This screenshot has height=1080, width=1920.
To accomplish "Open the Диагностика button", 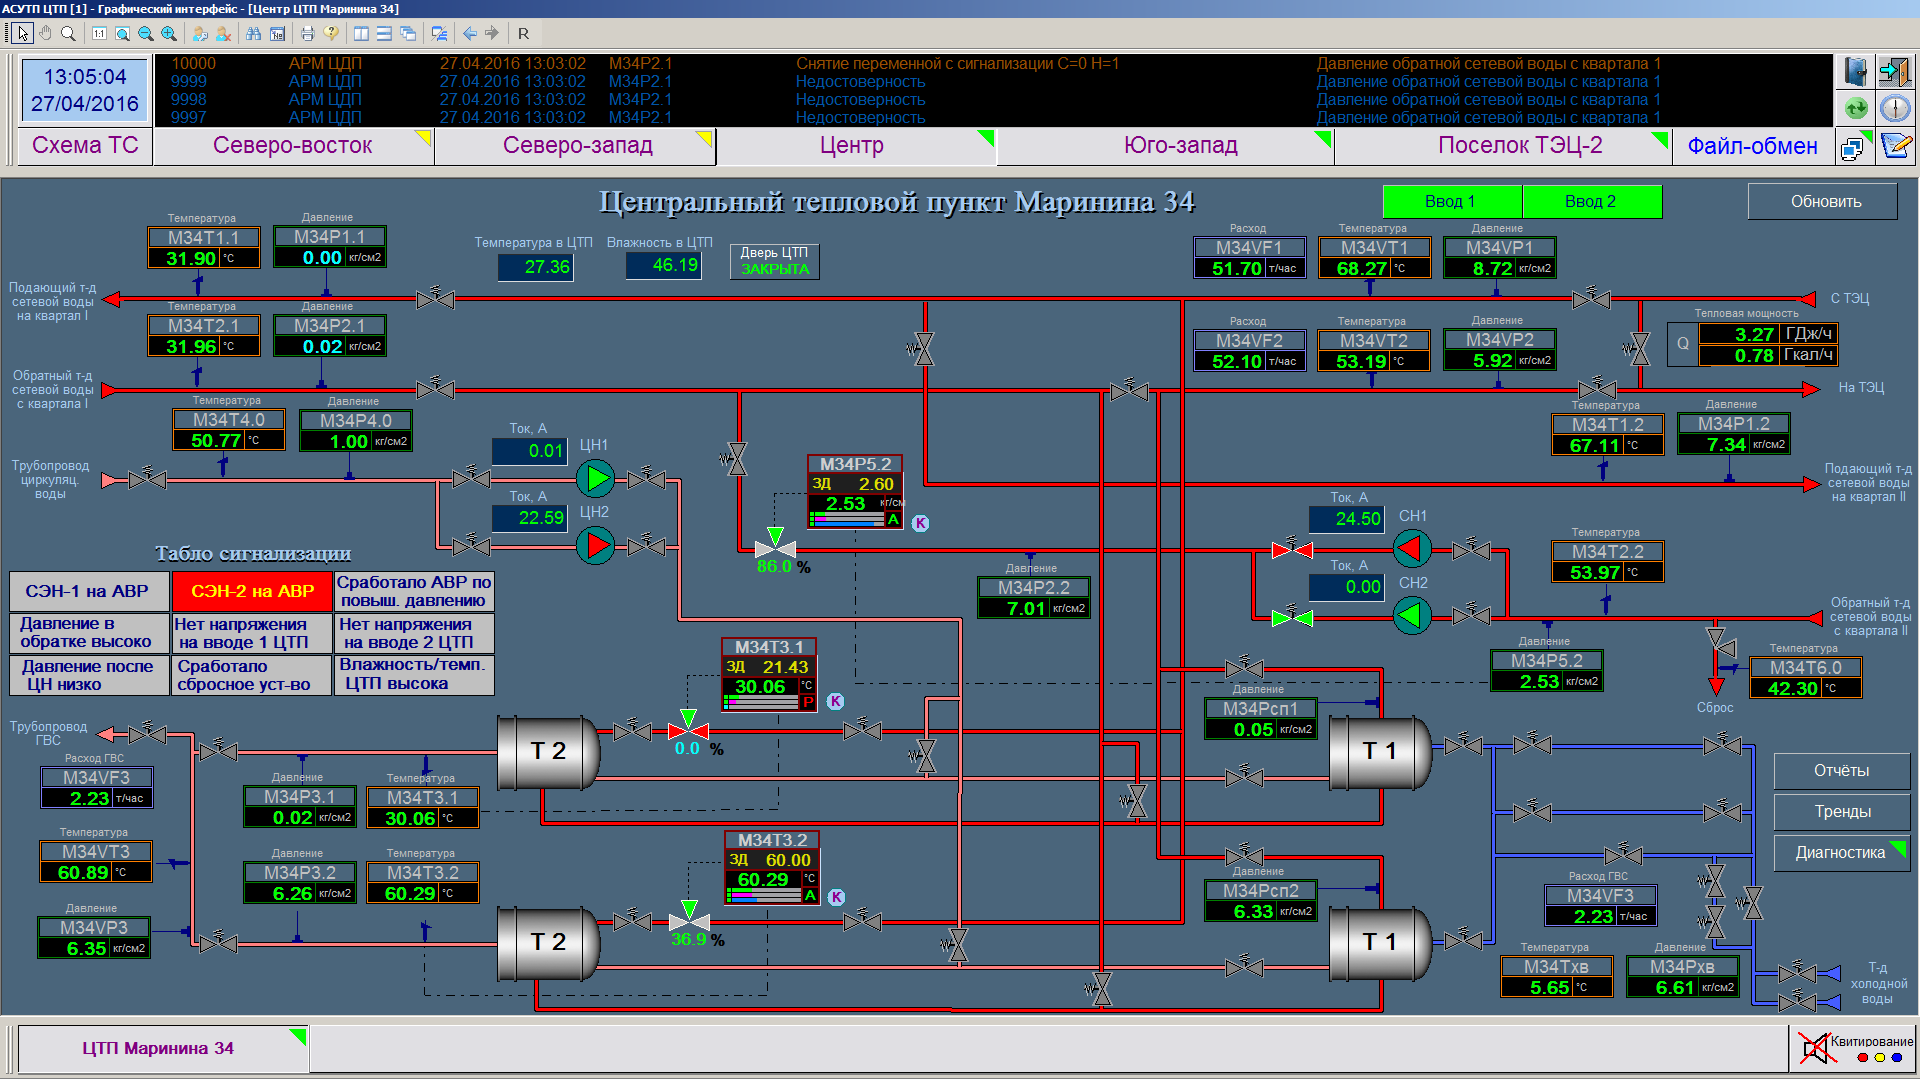I will click(x=1841, y=853).
